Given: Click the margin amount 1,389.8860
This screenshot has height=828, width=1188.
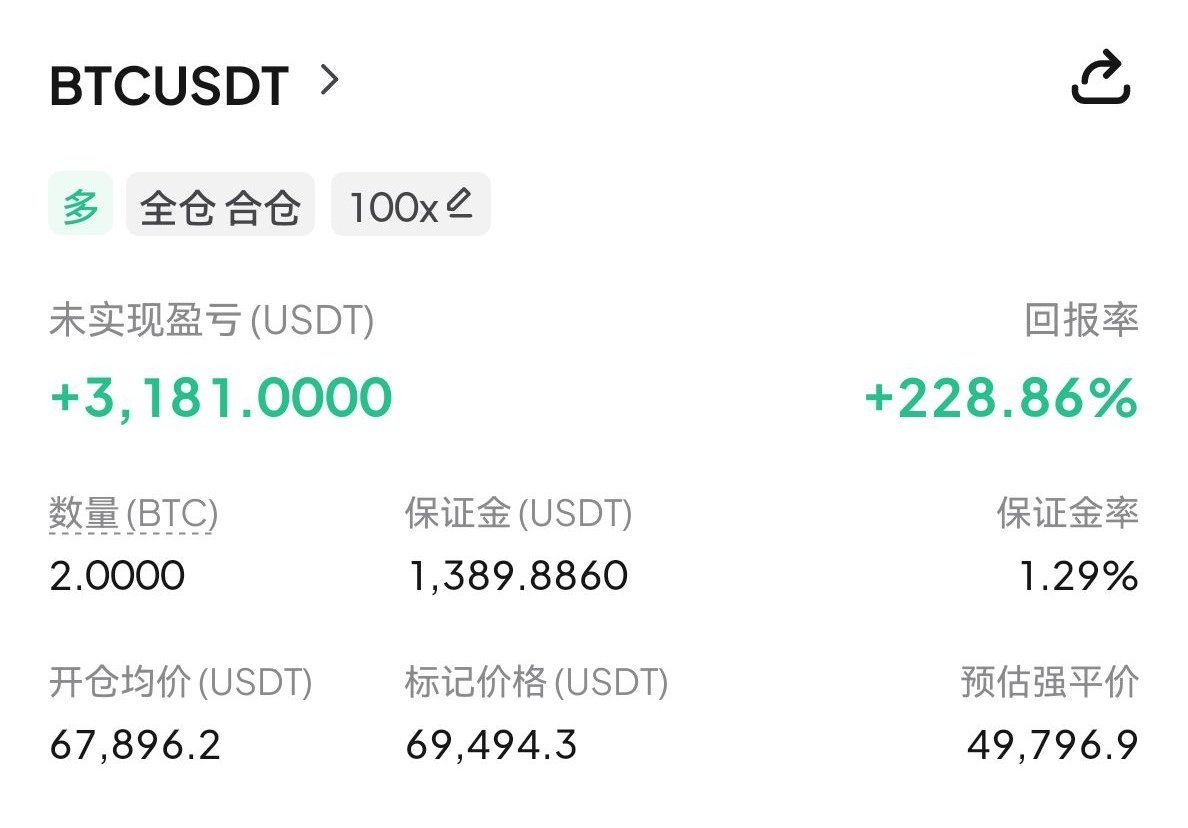Looking at the screenshot, I should click(518, 576).
